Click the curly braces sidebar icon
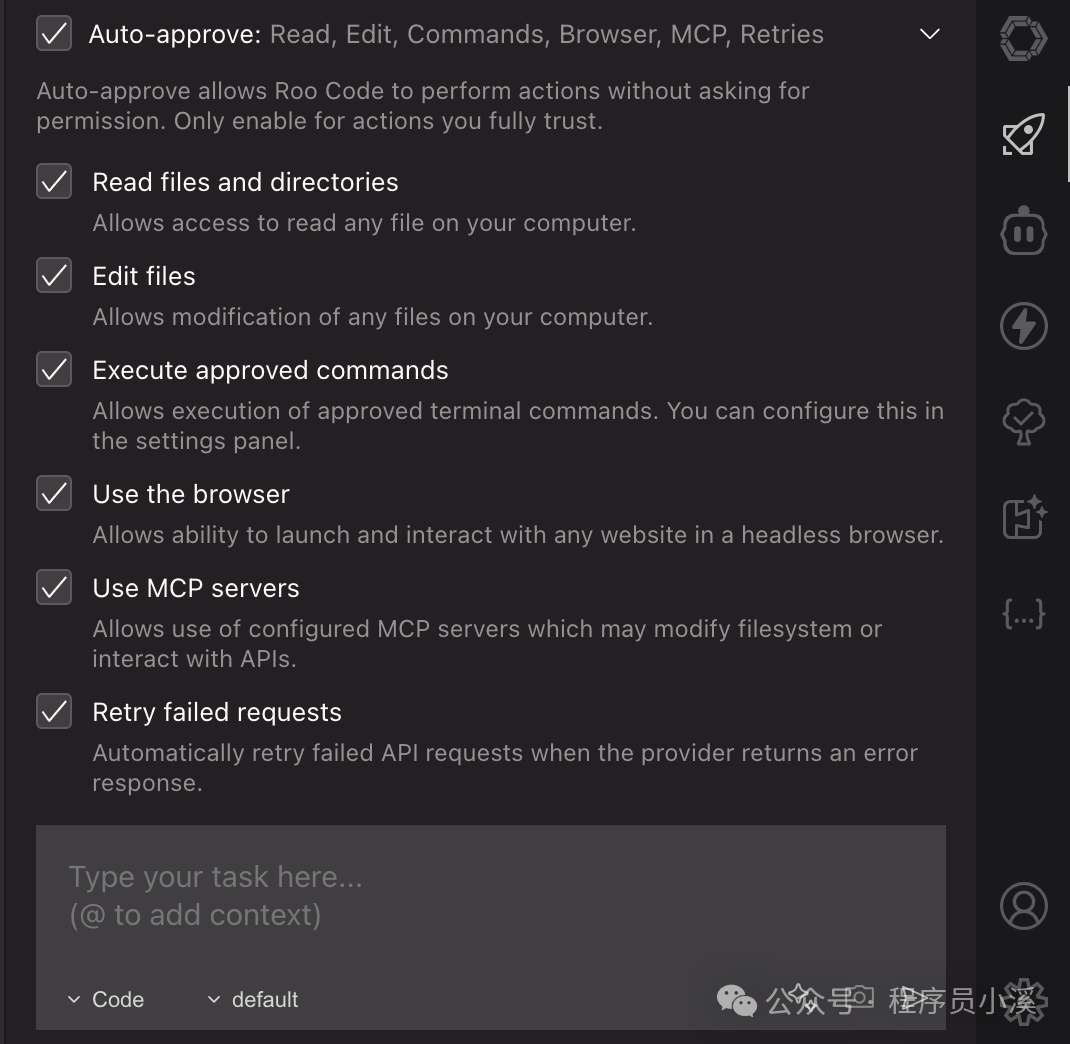 click(1023, 613)
